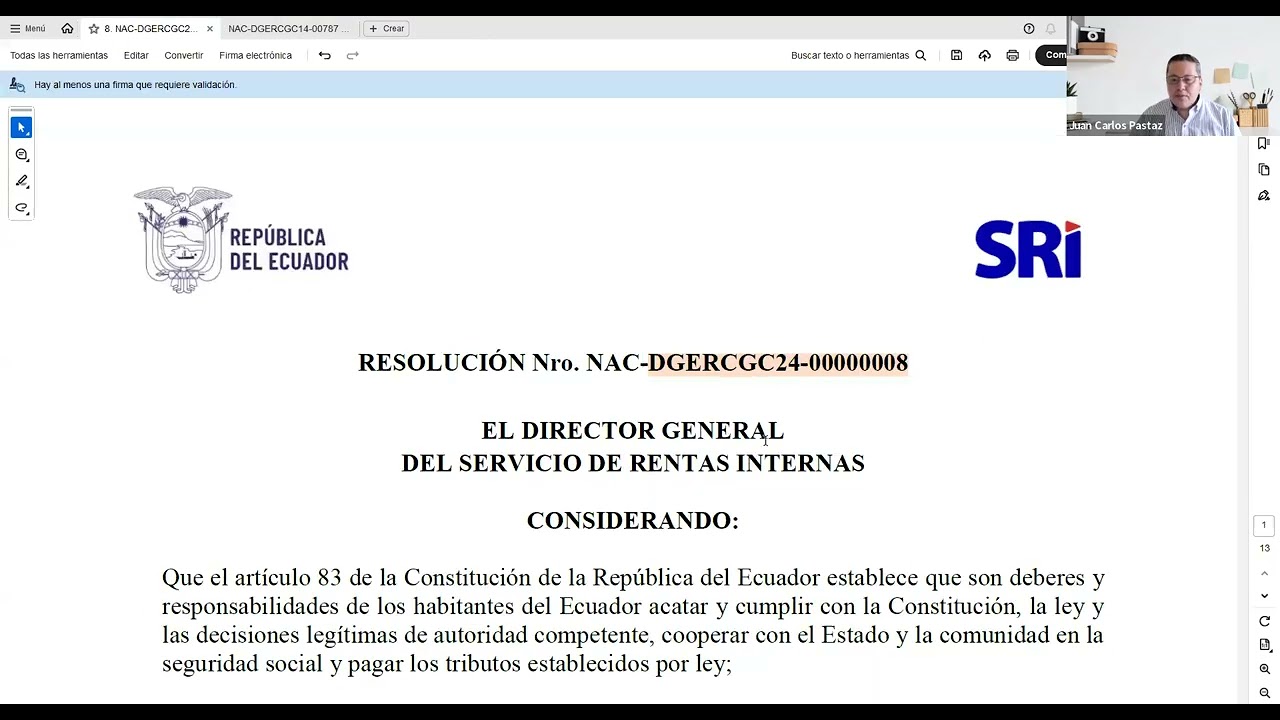
Task: Open the notifications bell
Action: (x=1051, y=29)
